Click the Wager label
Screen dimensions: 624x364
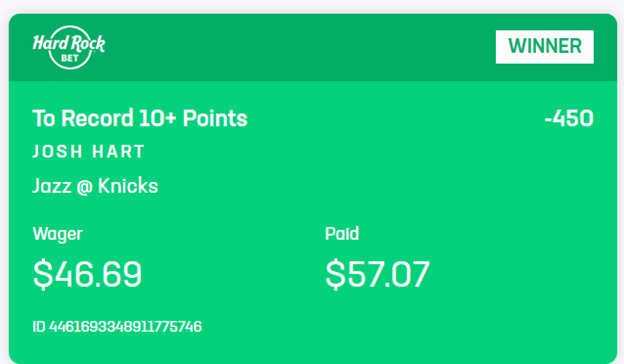pyautogui.click(x=57, y=234)
